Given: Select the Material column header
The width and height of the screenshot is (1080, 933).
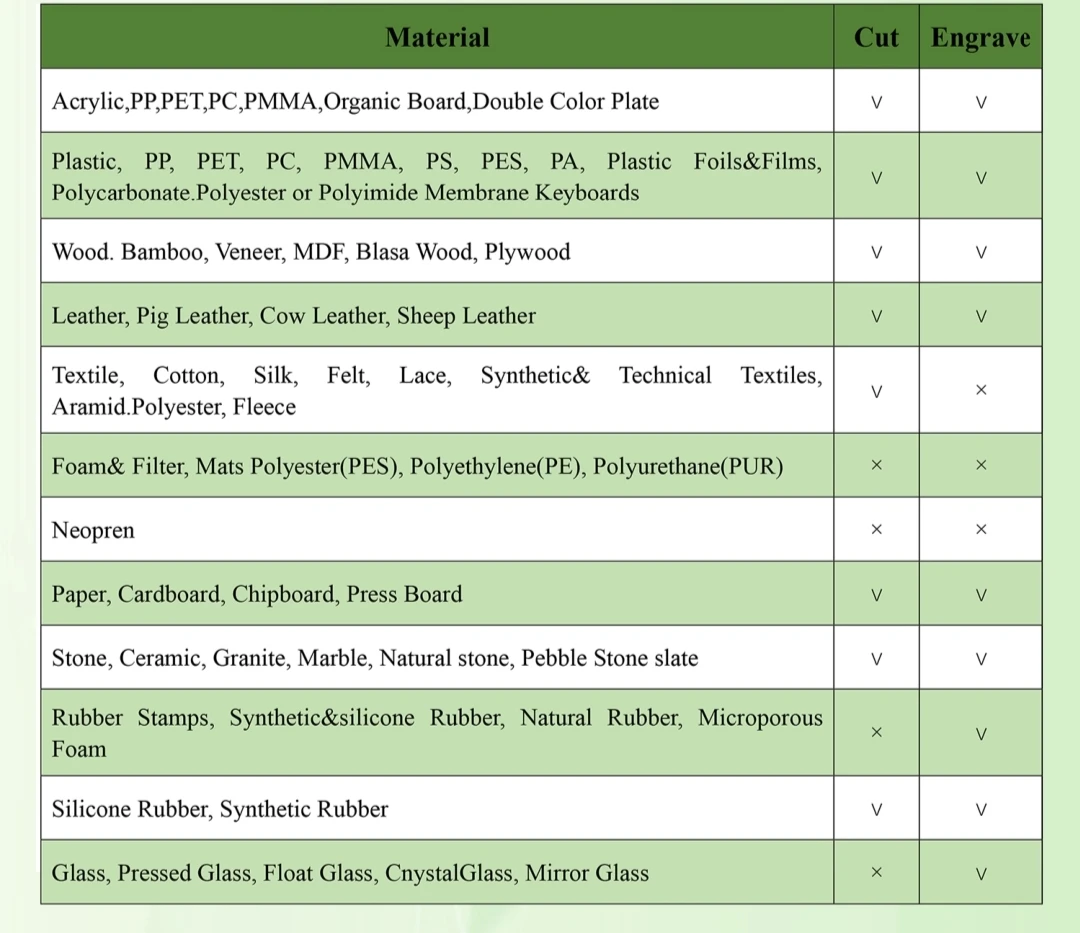Looking at the screenshot, I should [x=437, y=37].
